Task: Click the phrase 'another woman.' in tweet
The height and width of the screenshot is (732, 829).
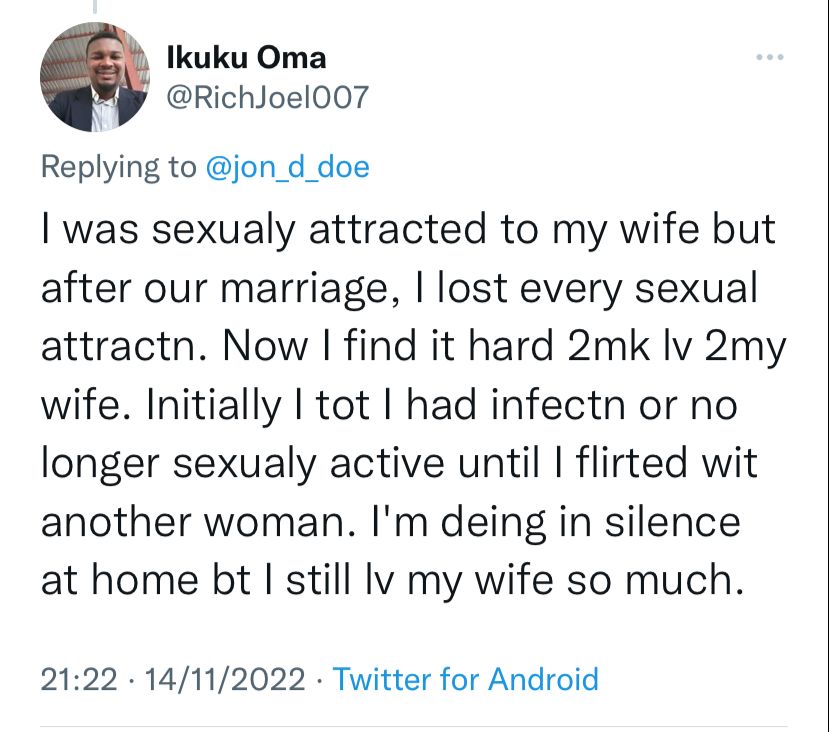Action: [199, 522]
